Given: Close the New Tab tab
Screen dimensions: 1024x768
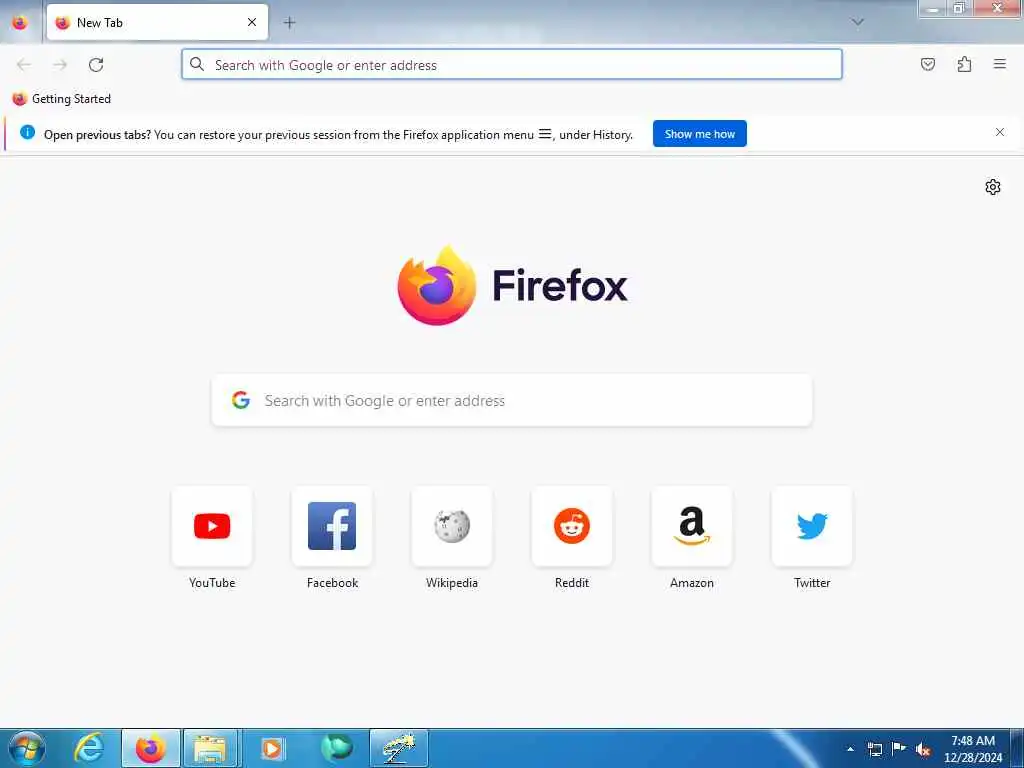Looking at the screenshot, I should [x=252, y=22].
